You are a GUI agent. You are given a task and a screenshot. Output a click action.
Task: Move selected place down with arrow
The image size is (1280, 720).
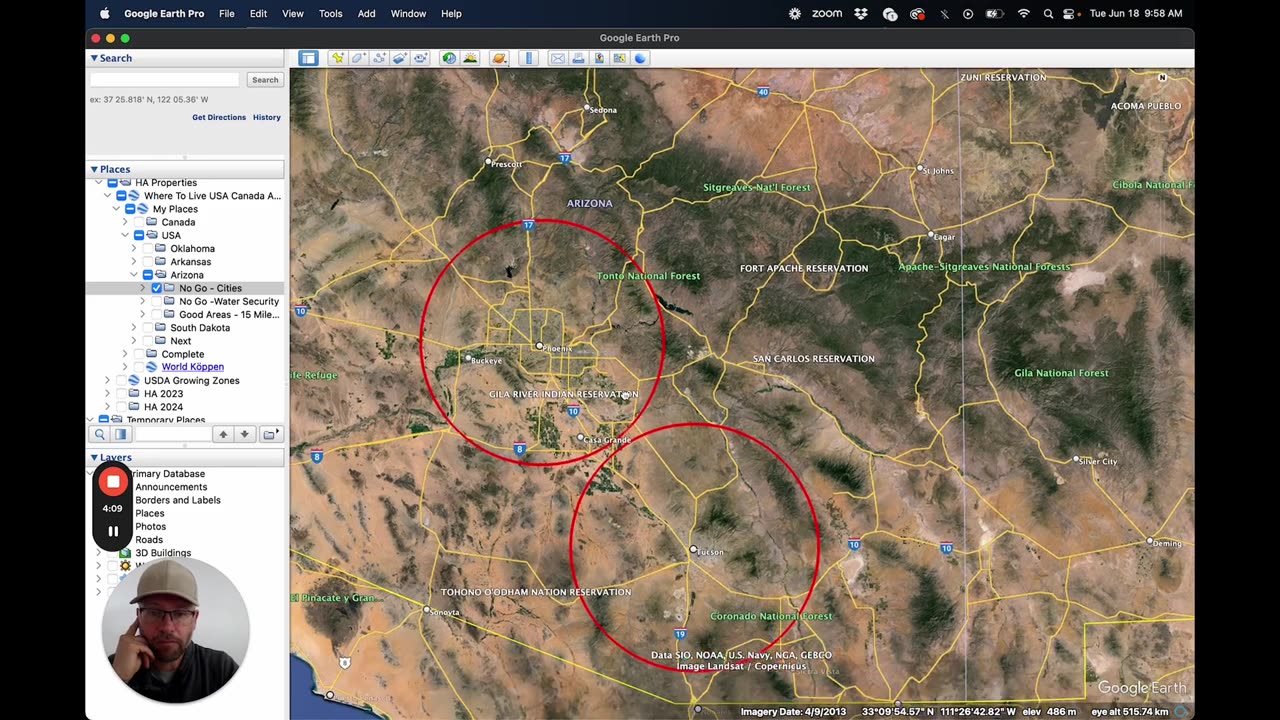click(244, 434)
